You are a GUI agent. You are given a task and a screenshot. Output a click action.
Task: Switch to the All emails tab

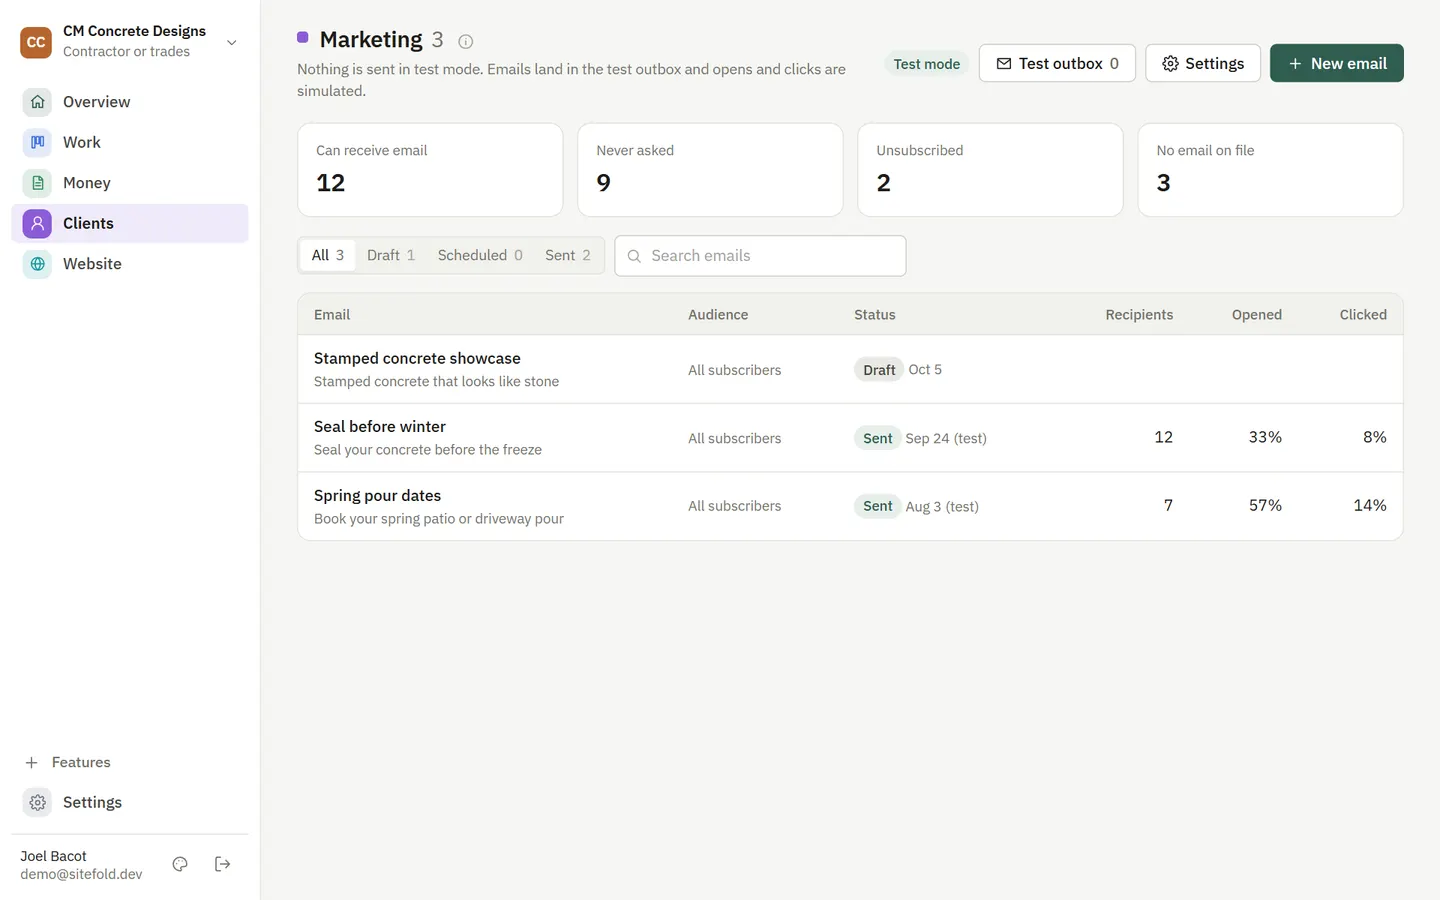click(327, 255)
